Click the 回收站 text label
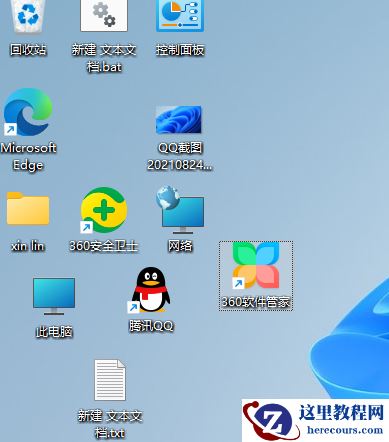The height and width of the screenshot is (442, 389). coord(28,50)
